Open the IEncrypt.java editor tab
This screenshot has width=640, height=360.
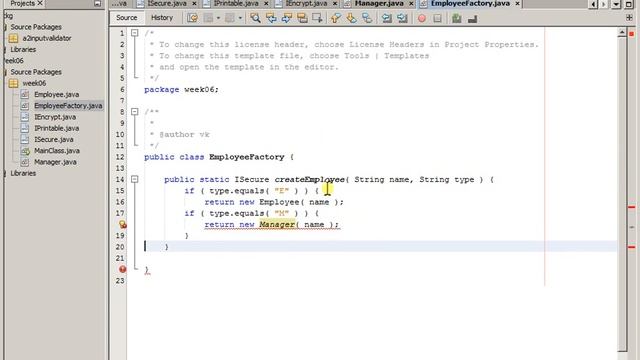tap(306, 3)
